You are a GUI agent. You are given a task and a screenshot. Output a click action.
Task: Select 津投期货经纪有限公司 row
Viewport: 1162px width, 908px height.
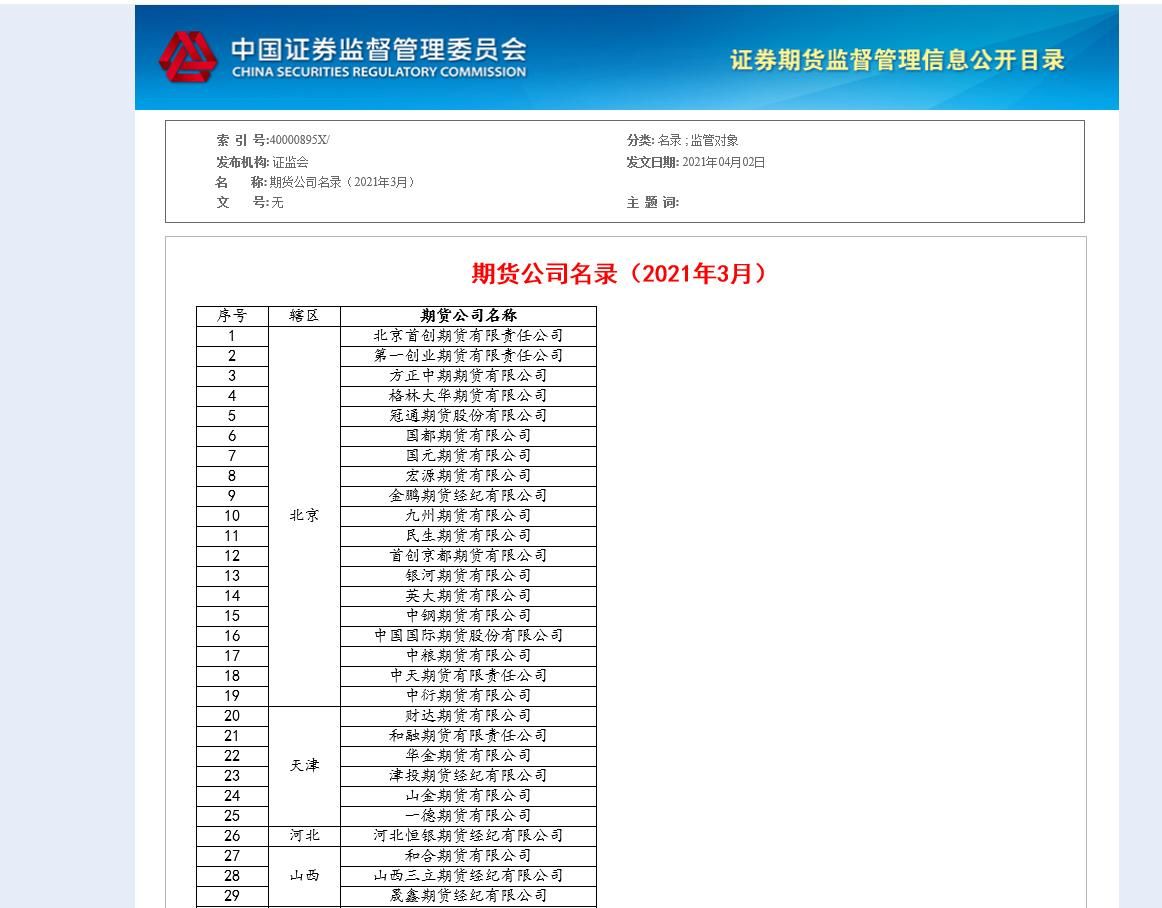pyautogui.click(x=468, y=776)
